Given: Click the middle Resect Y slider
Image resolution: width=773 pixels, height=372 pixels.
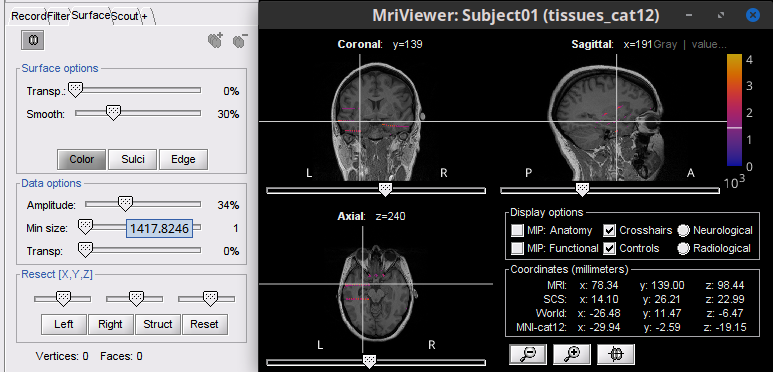Looking at the screenshot, I should (136, 298).
